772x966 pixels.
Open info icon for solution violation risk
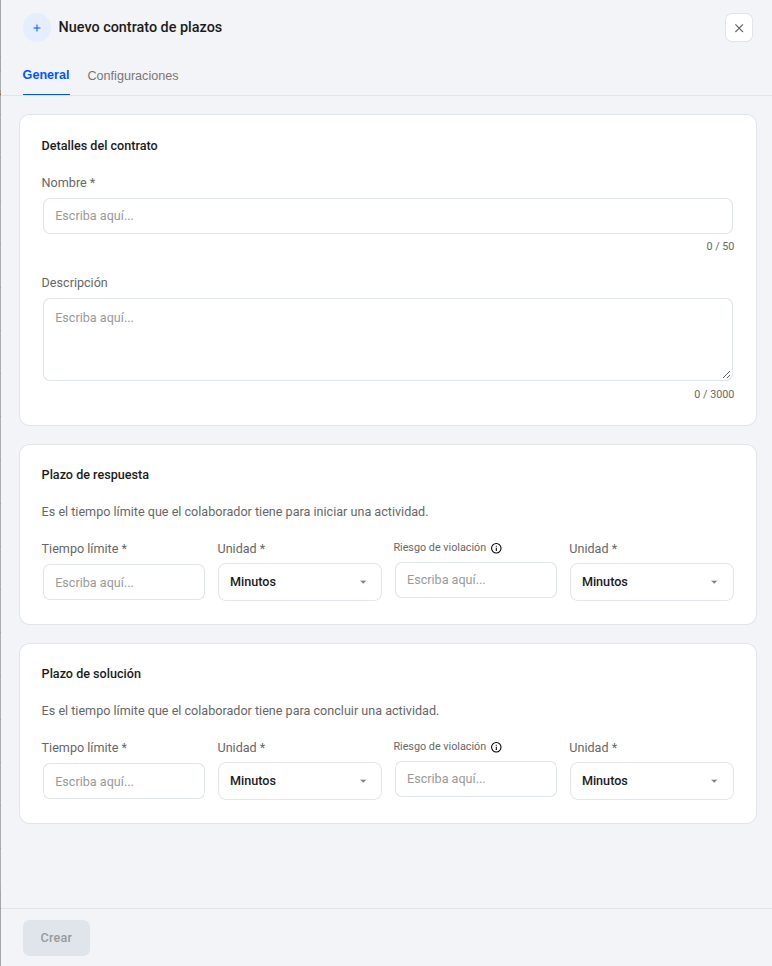point(496,747)
